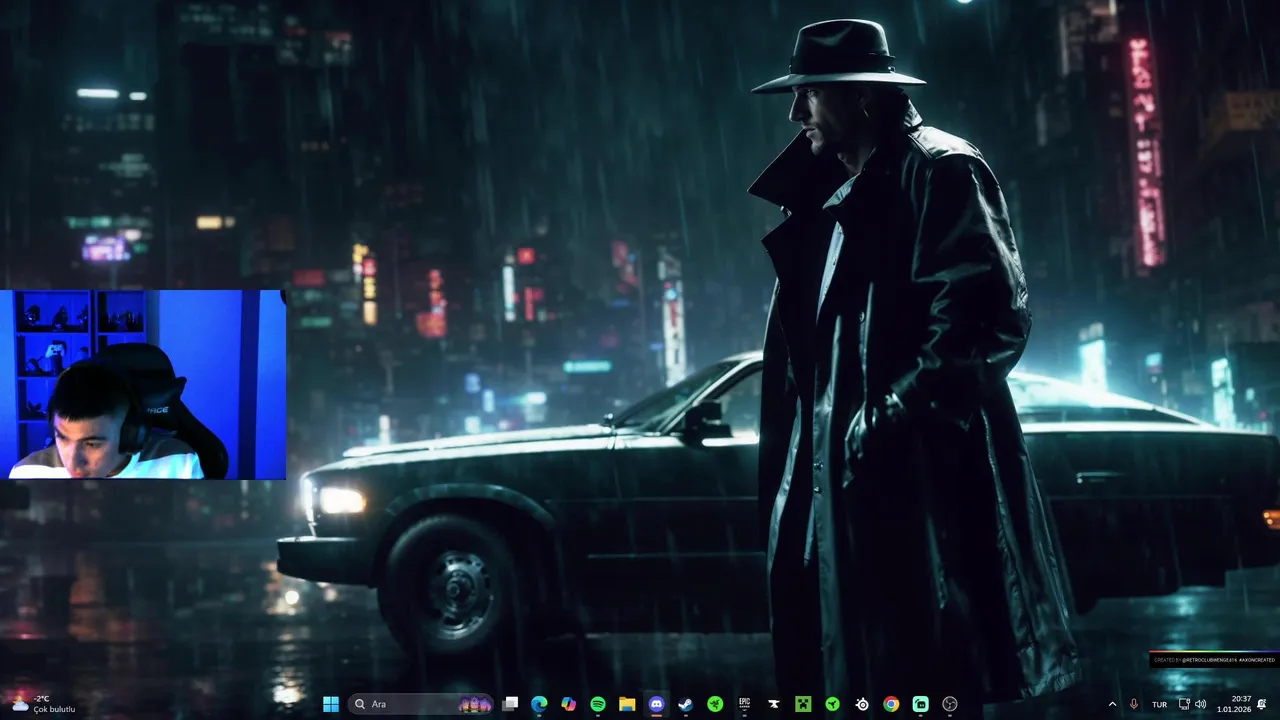Image resolution: width=1280 pixels, height=720 pixels.
Task: Open Razer Synapse from the taskbar
Action: click(715, 704)
